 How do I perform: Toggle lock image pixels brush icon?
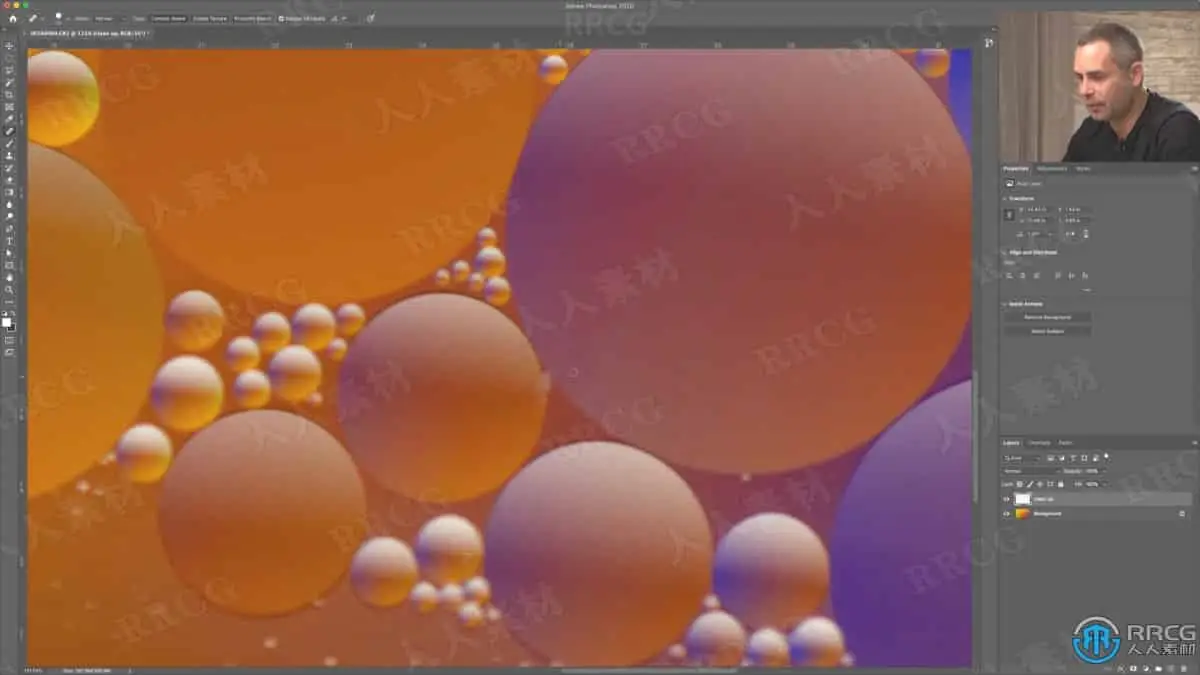1030,484
